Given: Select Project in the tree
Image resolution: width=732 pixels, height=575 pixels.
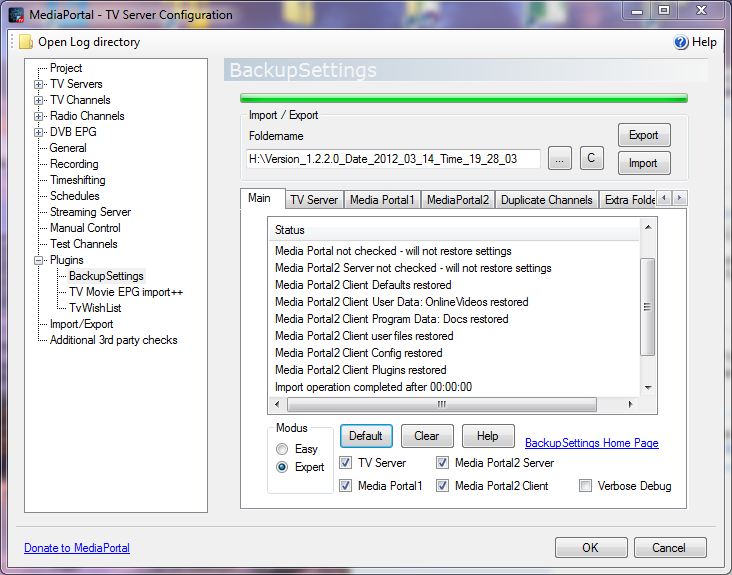Looking at the screenshot, I should (x=66, y=68).
